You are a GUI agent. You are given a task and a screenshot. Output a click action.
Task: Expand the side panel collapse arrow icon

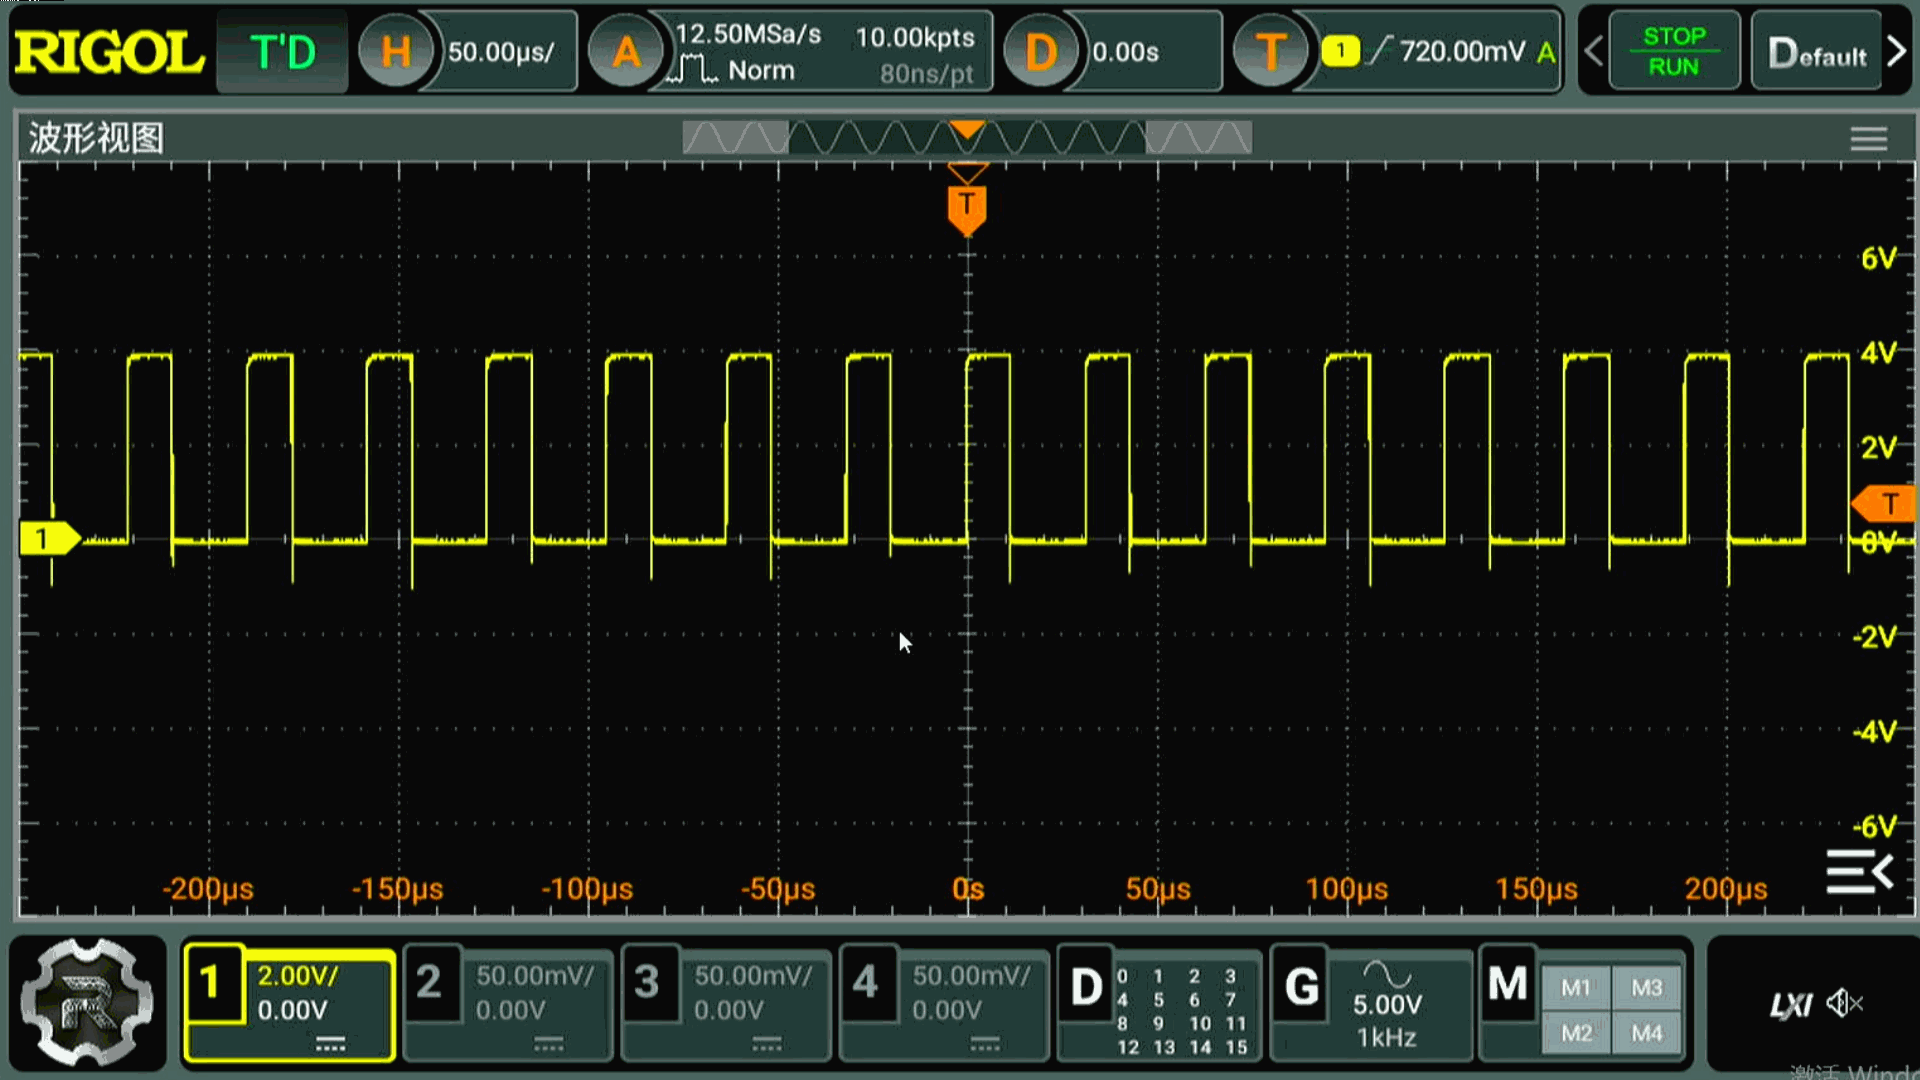(1859, 873)
